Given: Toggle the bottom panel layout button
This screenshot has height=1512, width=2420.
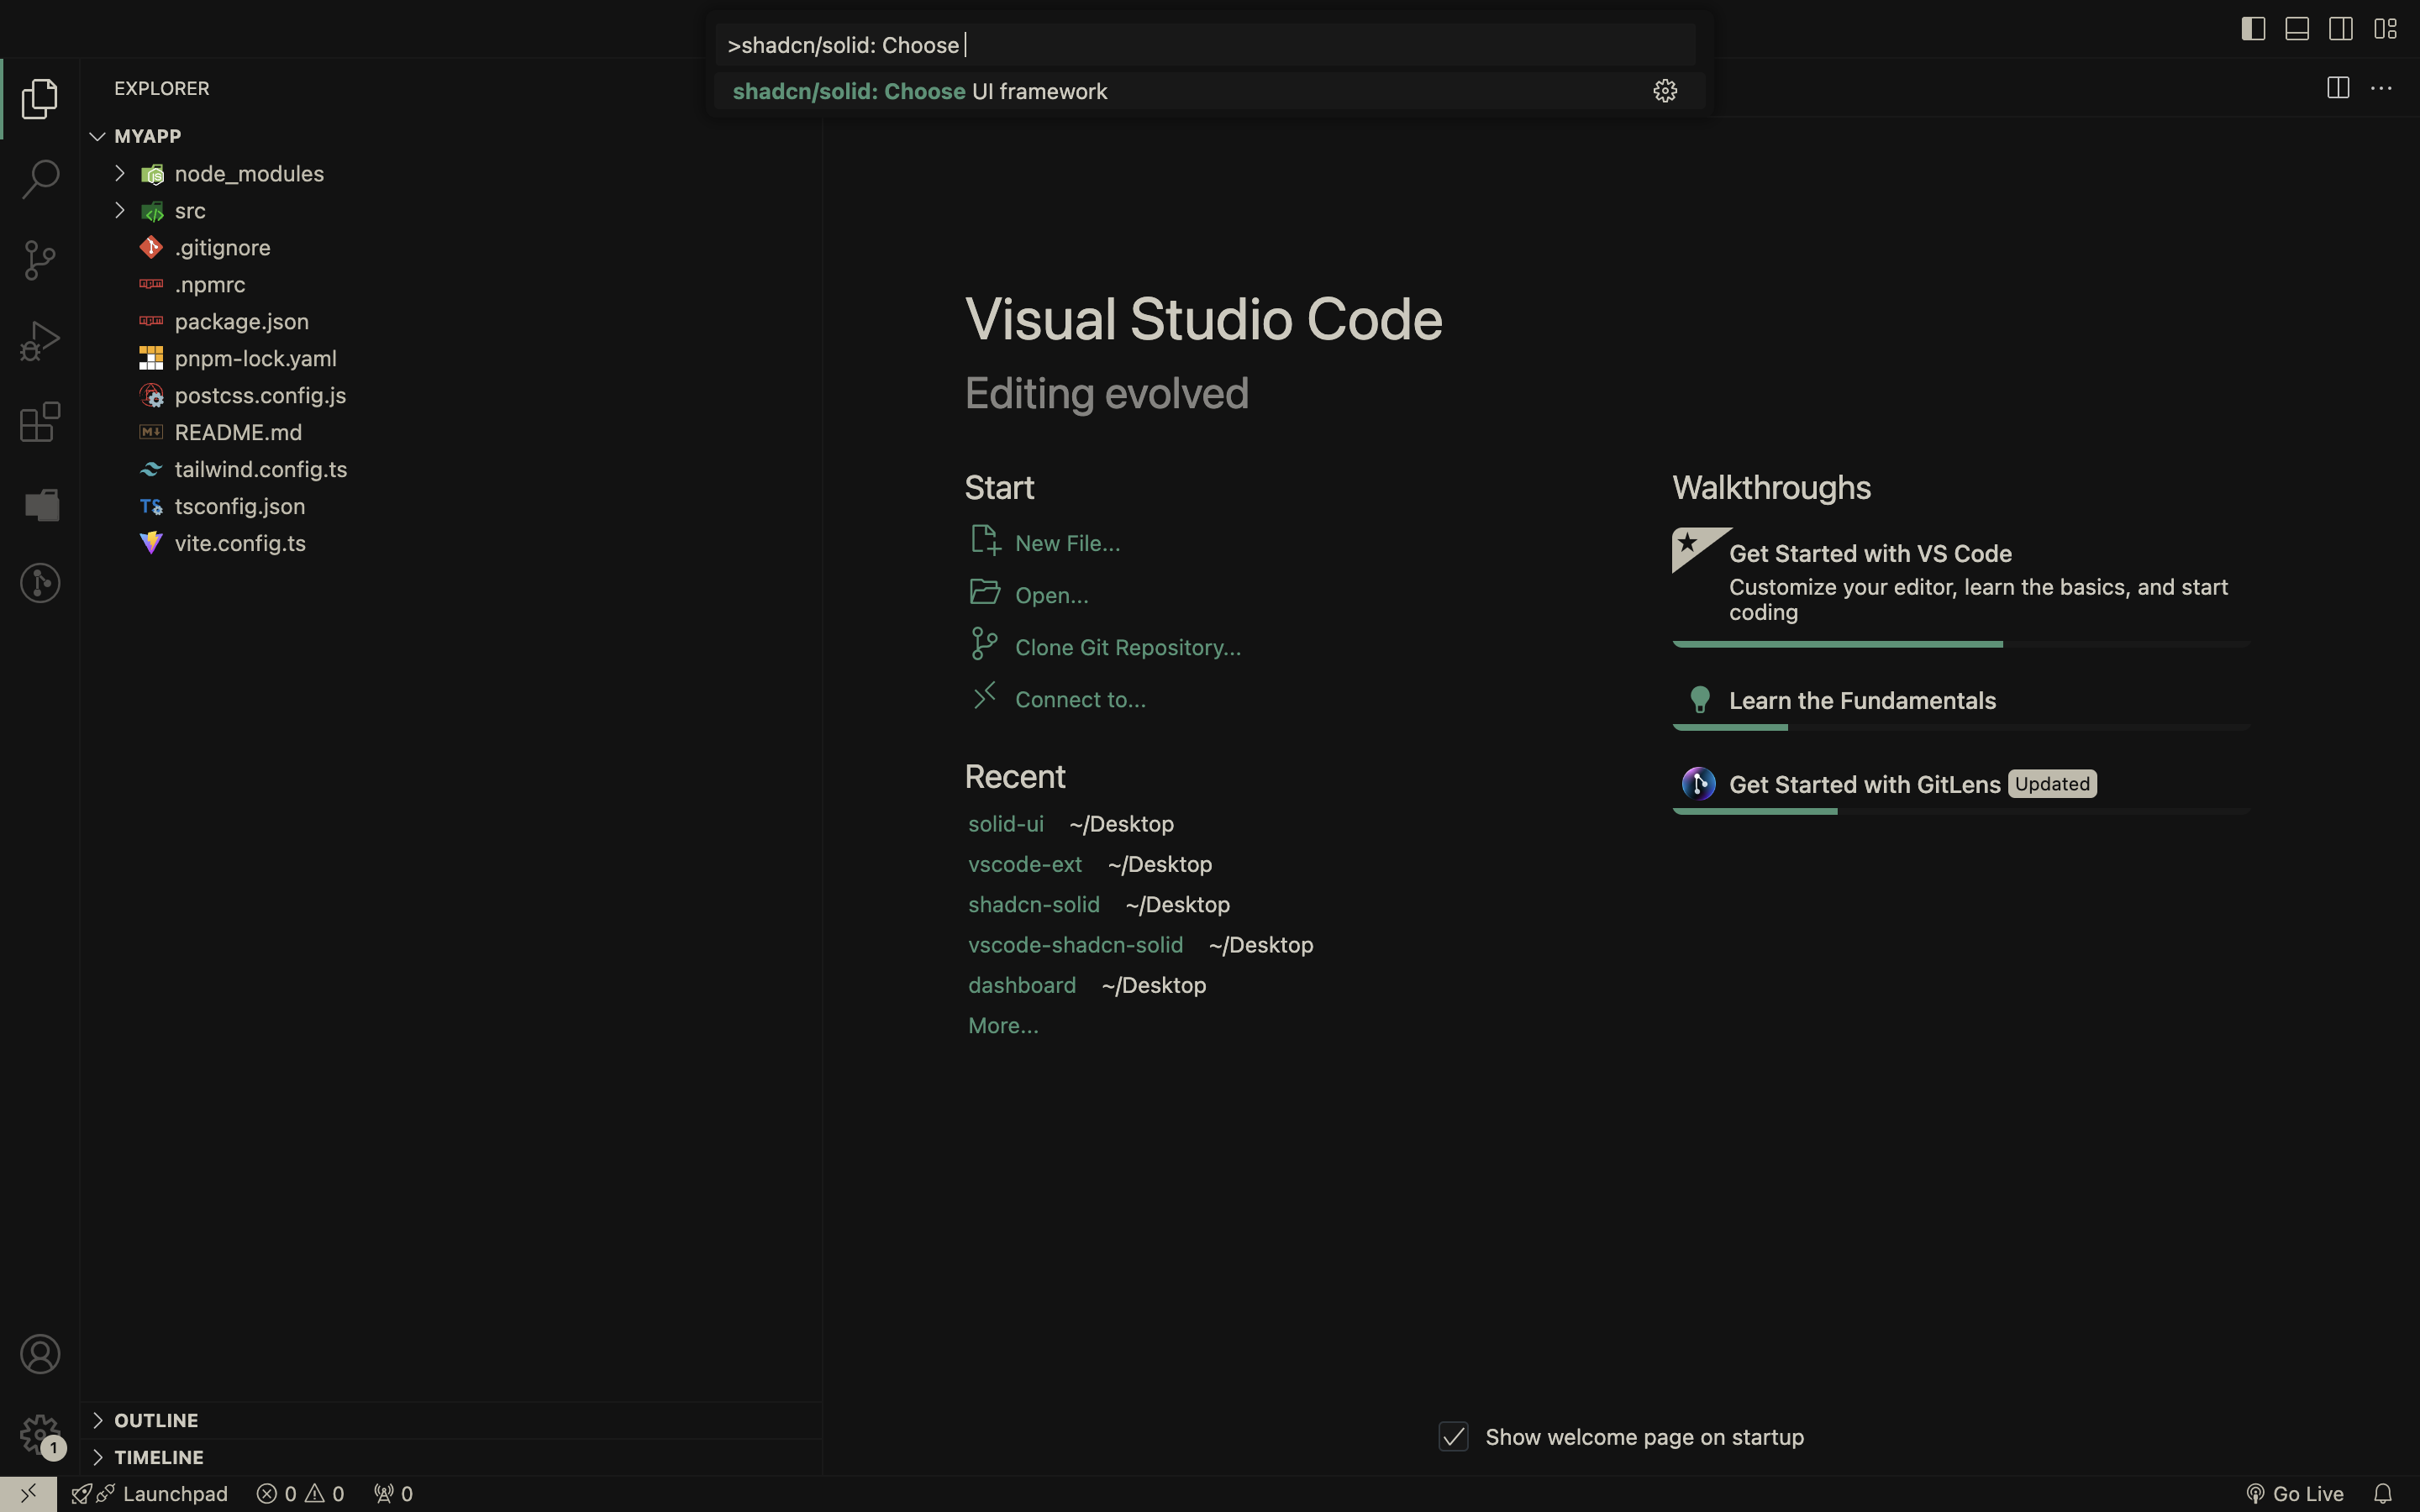Looking at the screenshot, I should pos(2297,29).
